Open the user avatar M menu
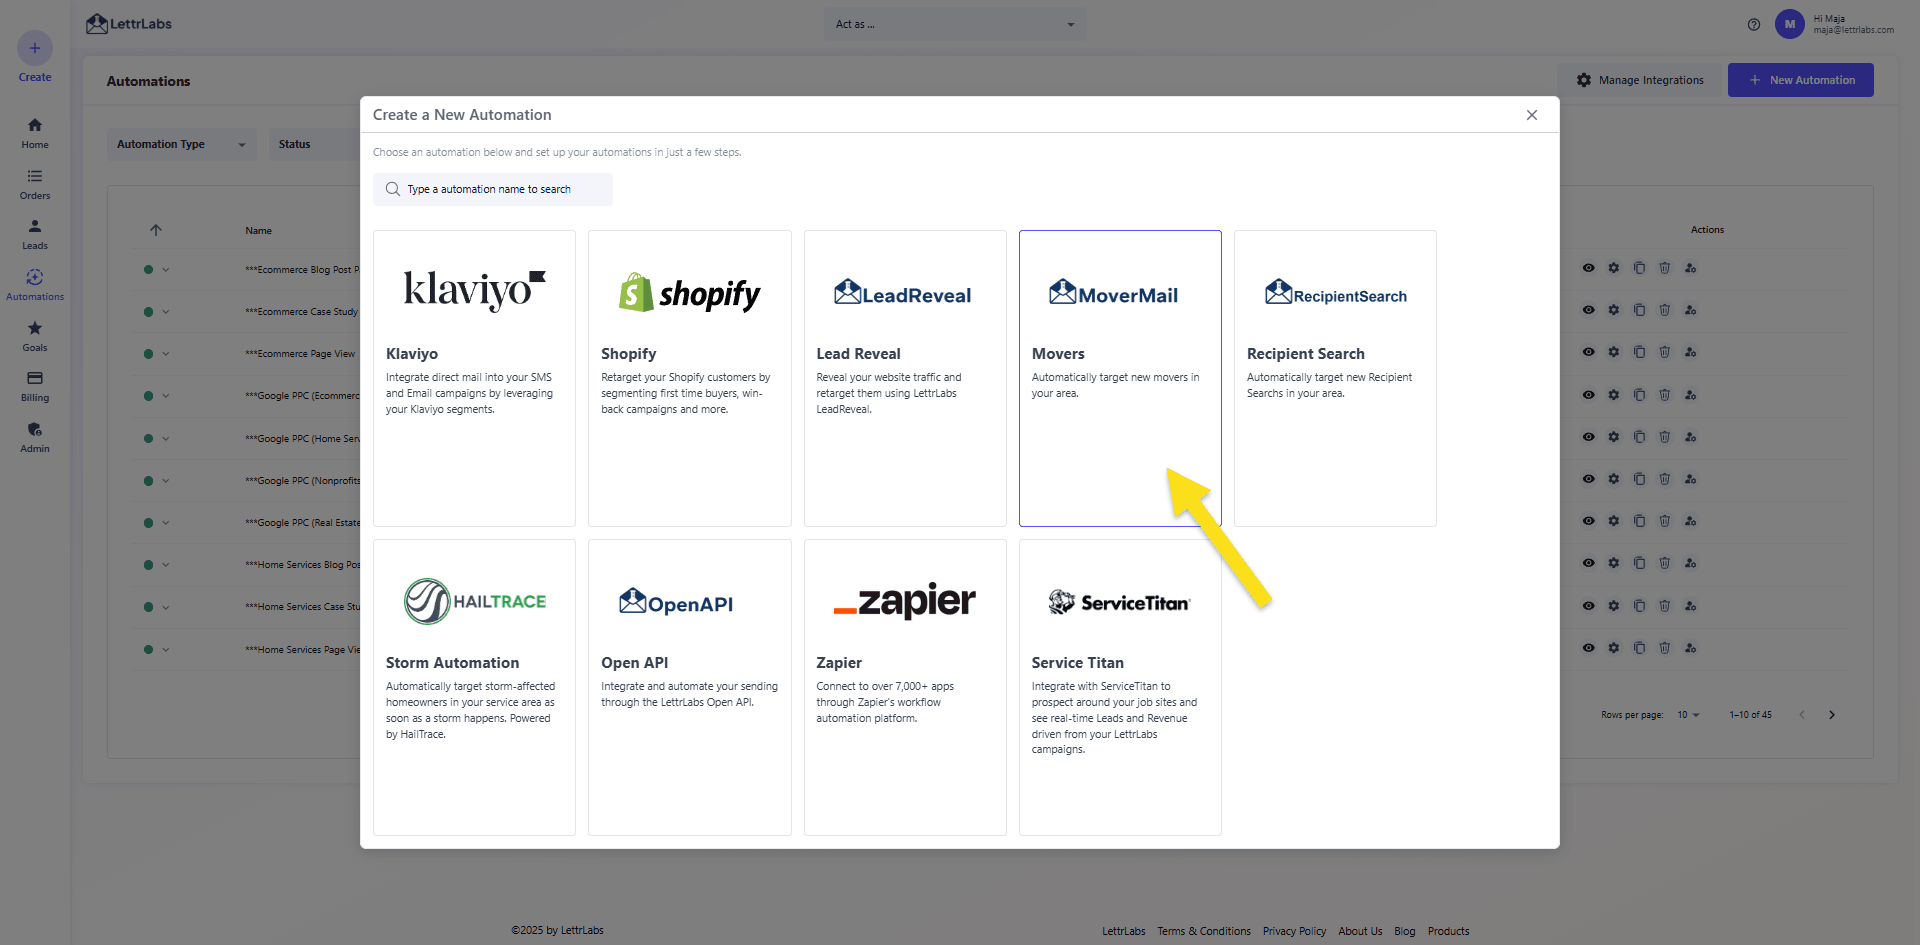The image size is (1920, 945). click(x=1789, y=24)
